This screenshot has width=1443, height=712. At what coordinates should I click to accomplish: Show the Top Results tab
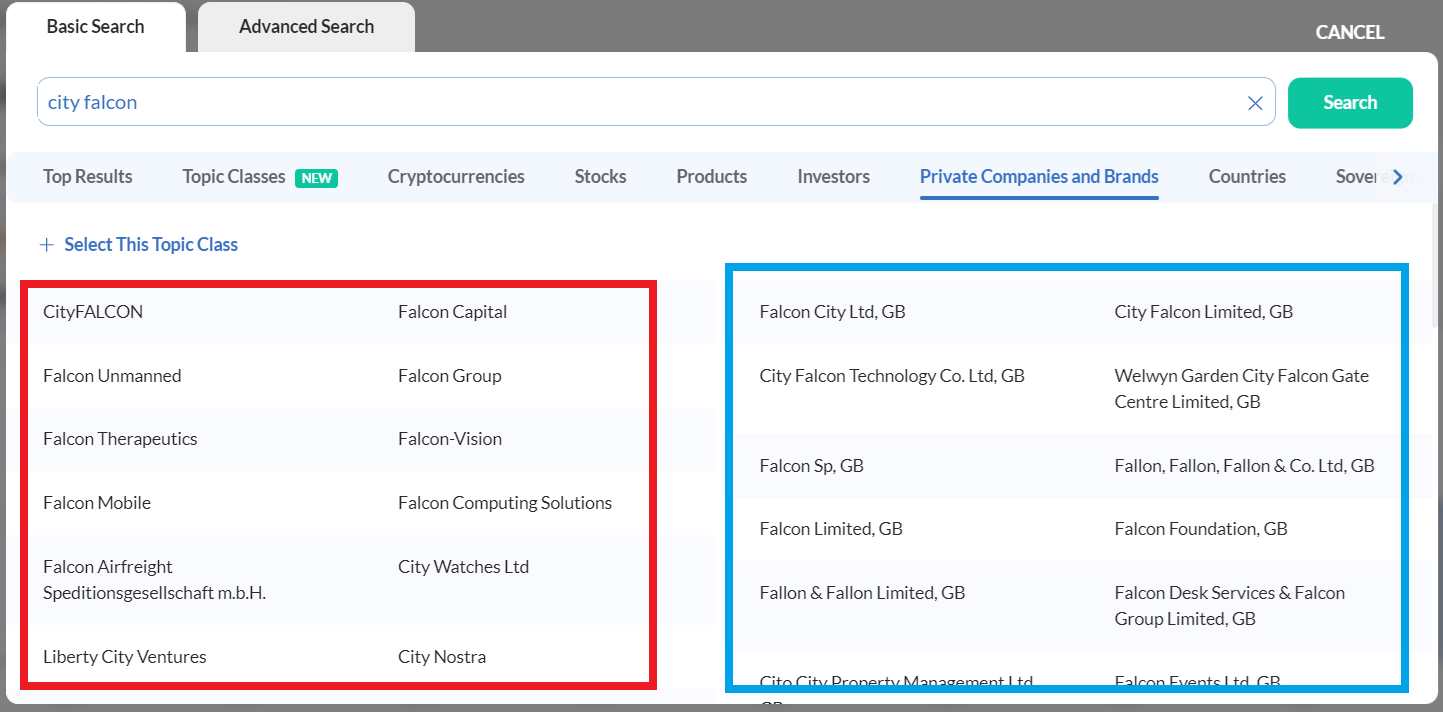click(88, 177)
